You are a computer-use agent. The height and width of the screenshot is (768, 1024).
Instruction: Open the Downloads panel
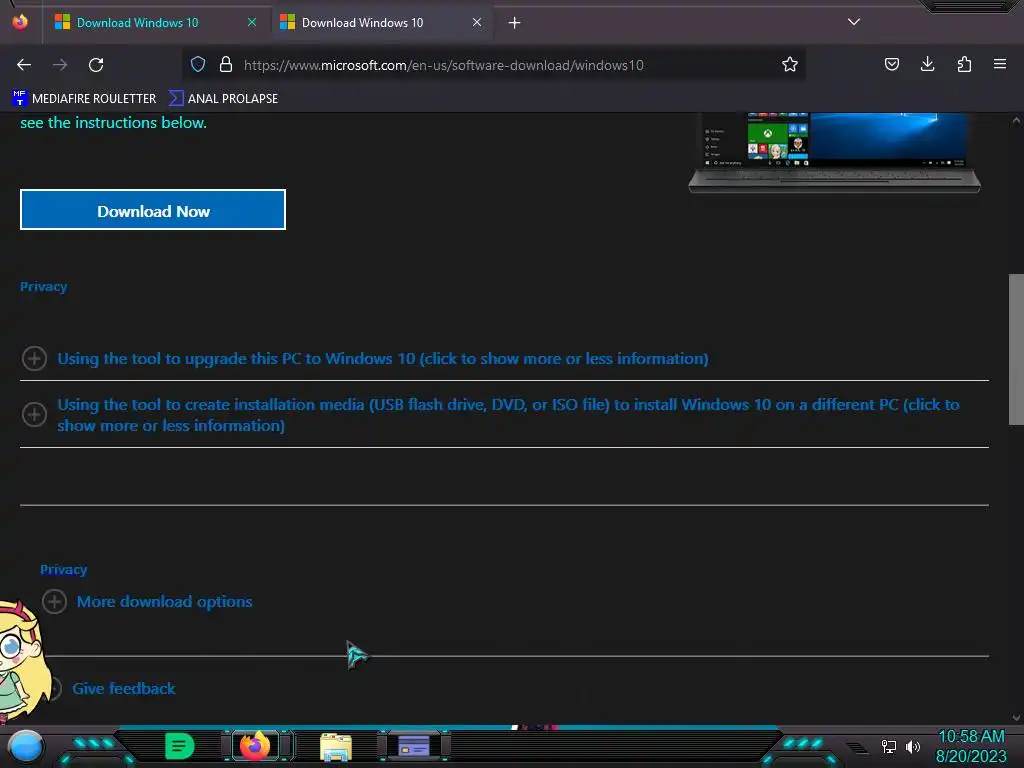pos(927,64)
